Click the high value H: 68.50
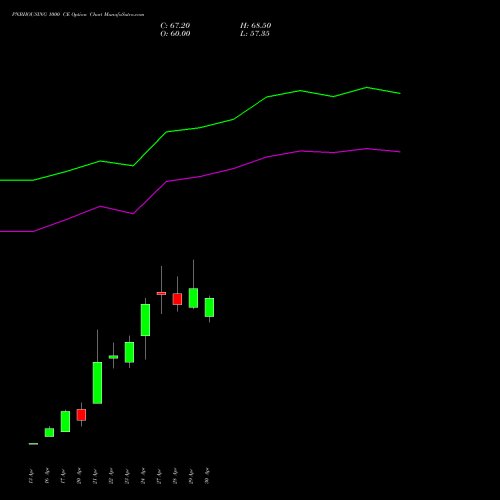The height and width of the screenshot is (500, 500). [256, 26]
